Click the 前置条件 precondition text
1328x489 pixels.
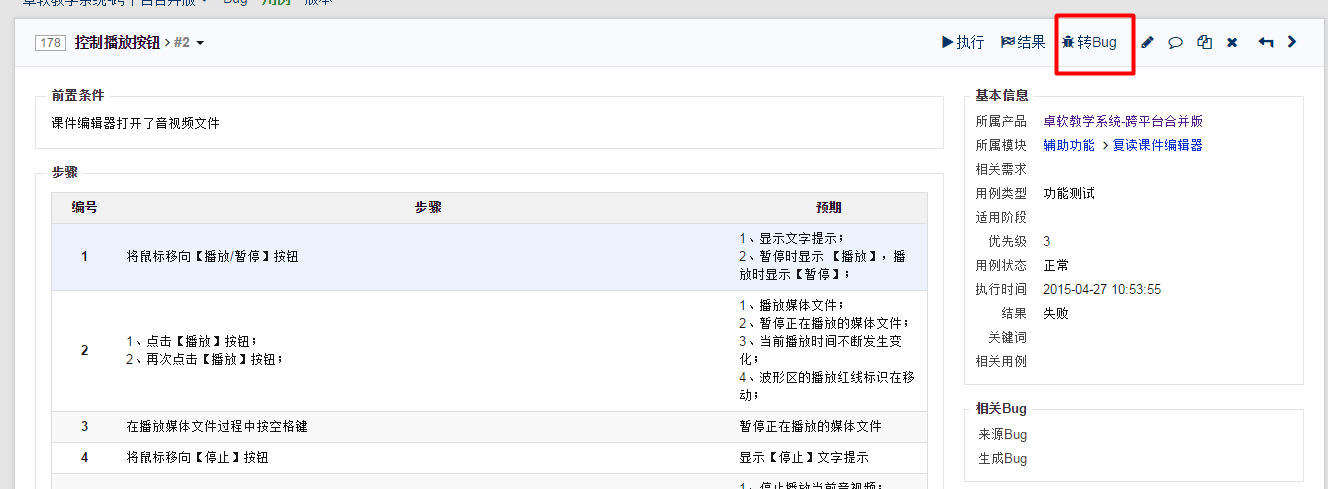[x=135, y=123]
